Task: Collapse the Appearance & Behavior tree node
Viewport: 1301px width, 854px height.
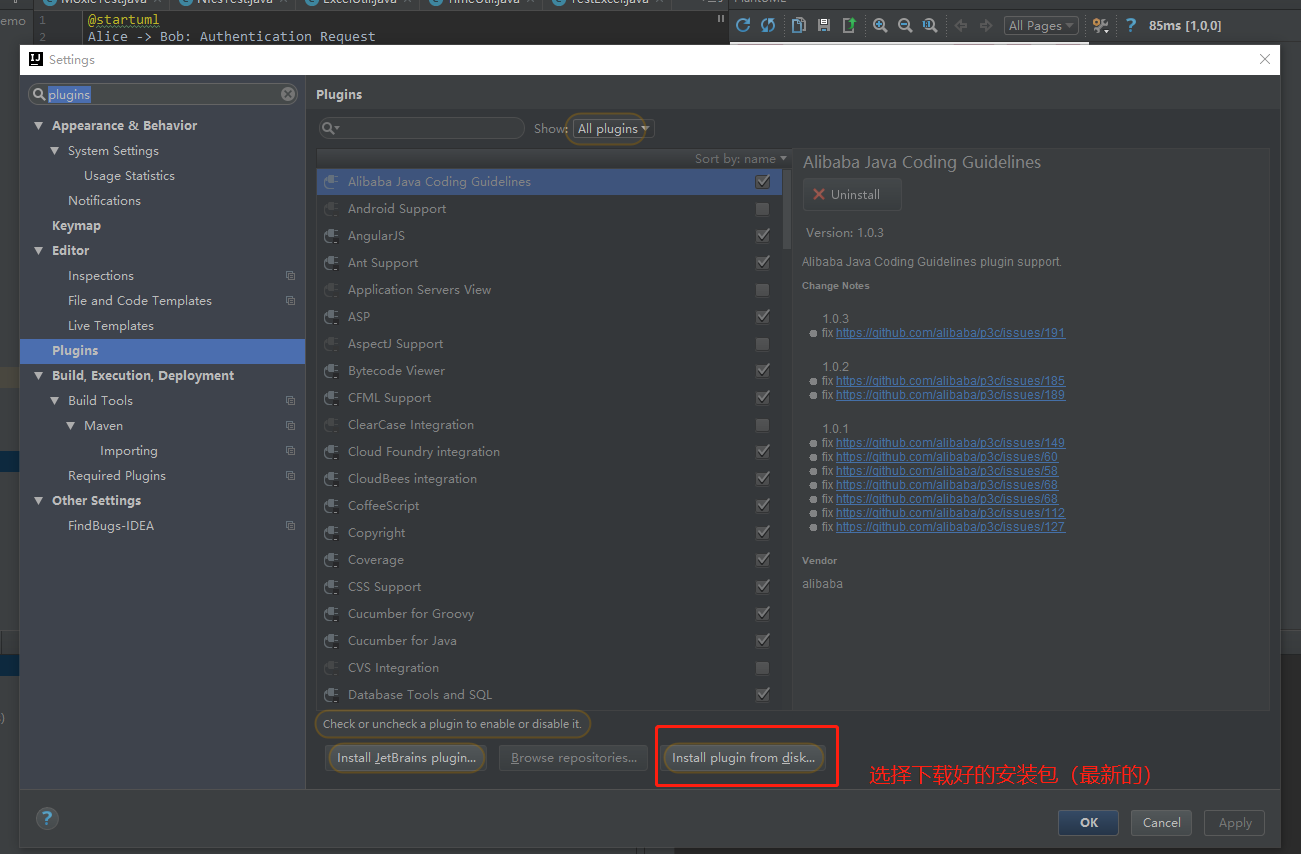Action: pos(39,126)
